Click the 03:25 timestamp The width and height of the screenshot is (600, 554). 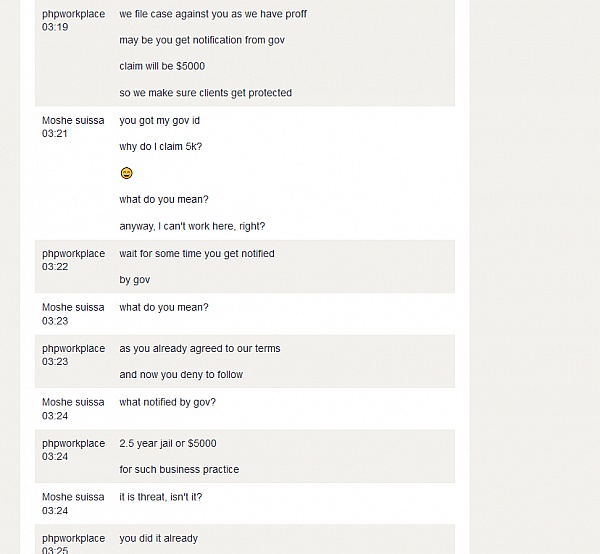pyautogui.click(x=55, y=550)
